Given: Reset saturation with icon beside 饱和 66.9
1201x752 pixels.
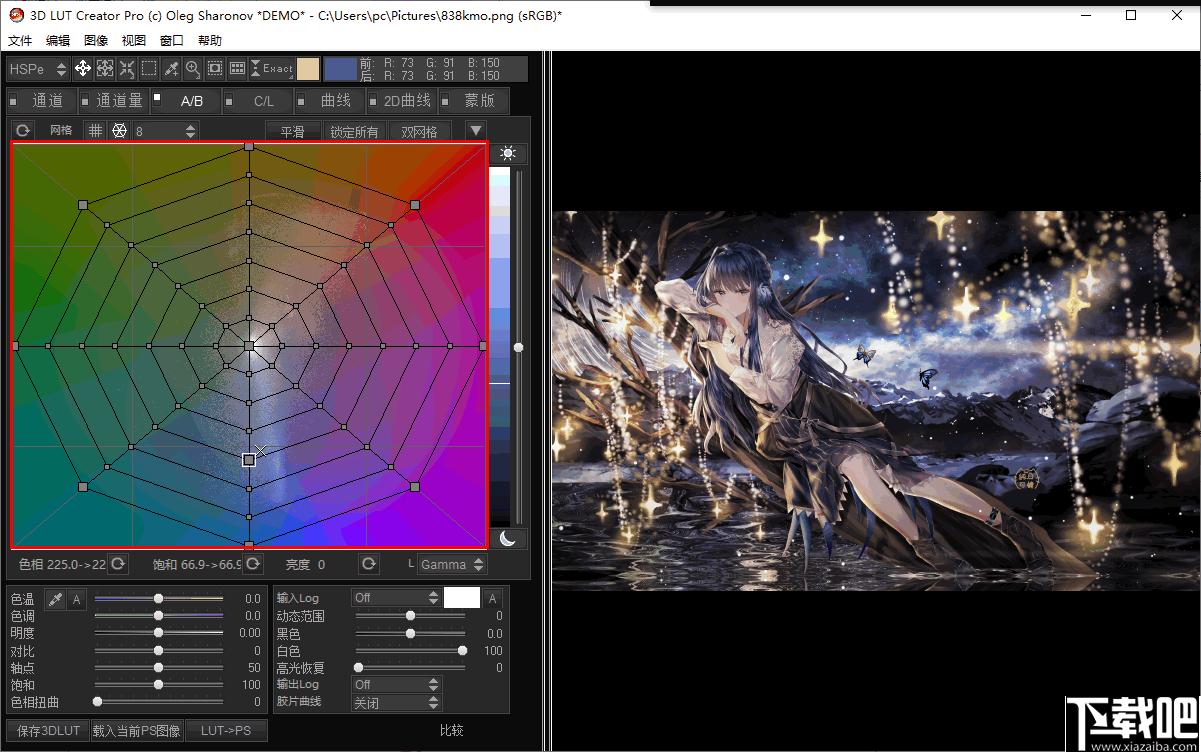Looking at the screenshot, I should click(252, 564).
